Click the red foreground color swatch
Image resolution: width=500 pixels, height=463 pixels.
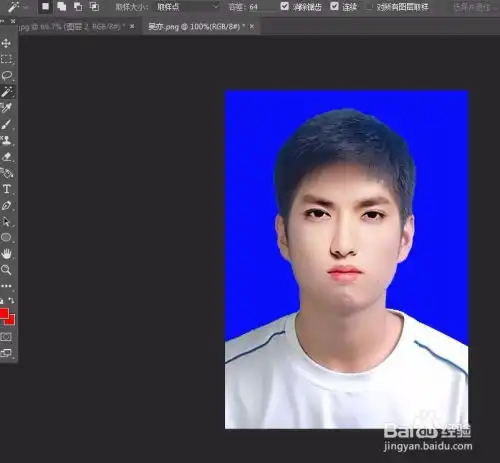pyautogui.click(x=4, y=313)
